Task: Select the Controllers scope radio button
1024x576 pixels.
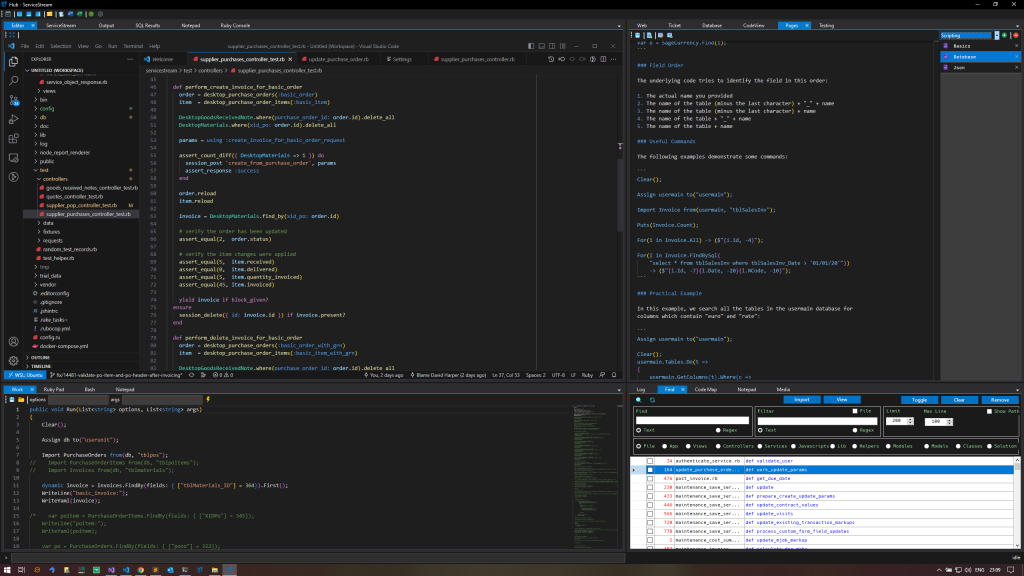Action: [718, 447]
